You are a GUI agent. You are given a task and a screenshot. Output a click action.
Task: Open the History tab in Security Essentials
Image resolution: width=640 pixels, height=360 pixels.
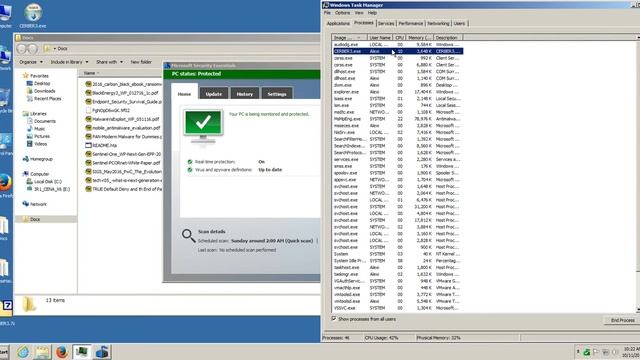244,94
